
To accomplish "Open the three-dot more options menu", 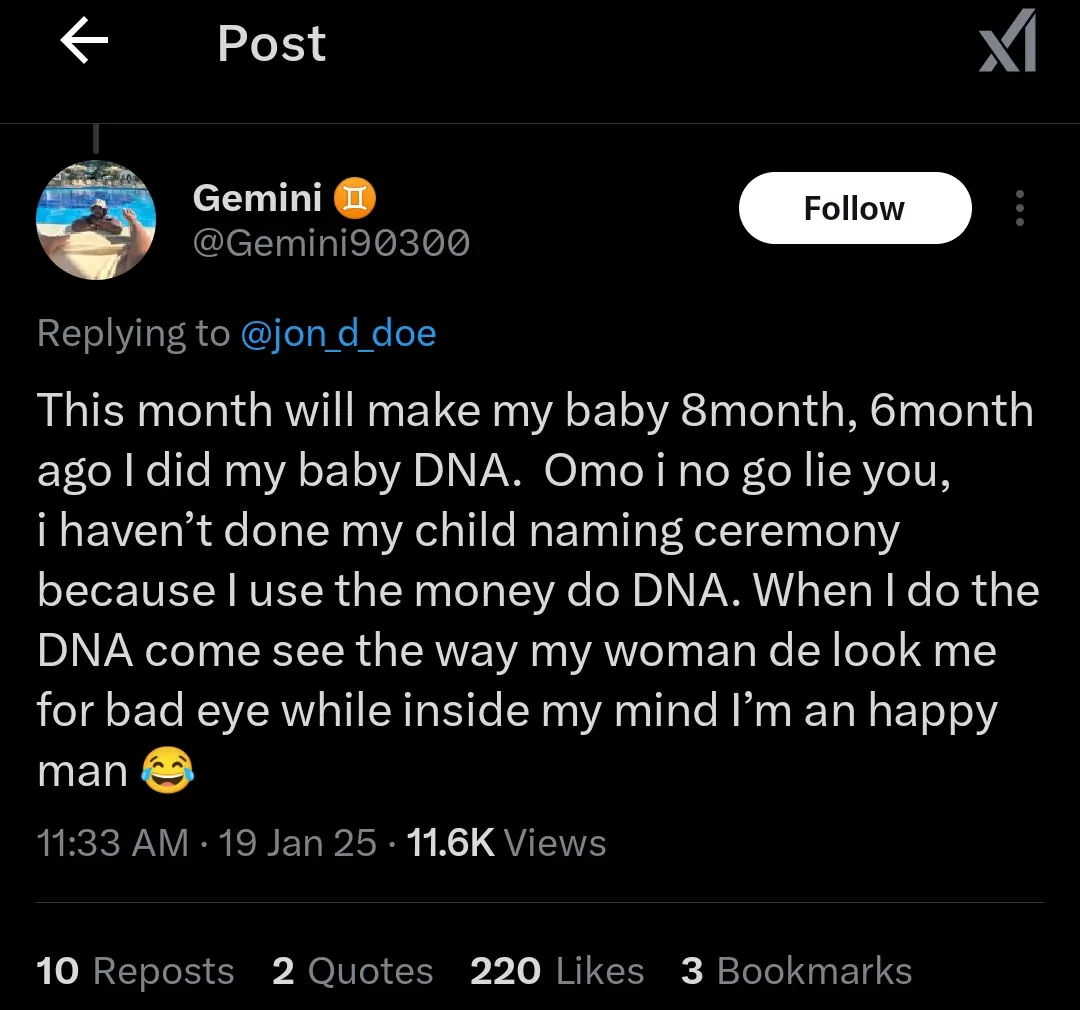I will 1019,208.
